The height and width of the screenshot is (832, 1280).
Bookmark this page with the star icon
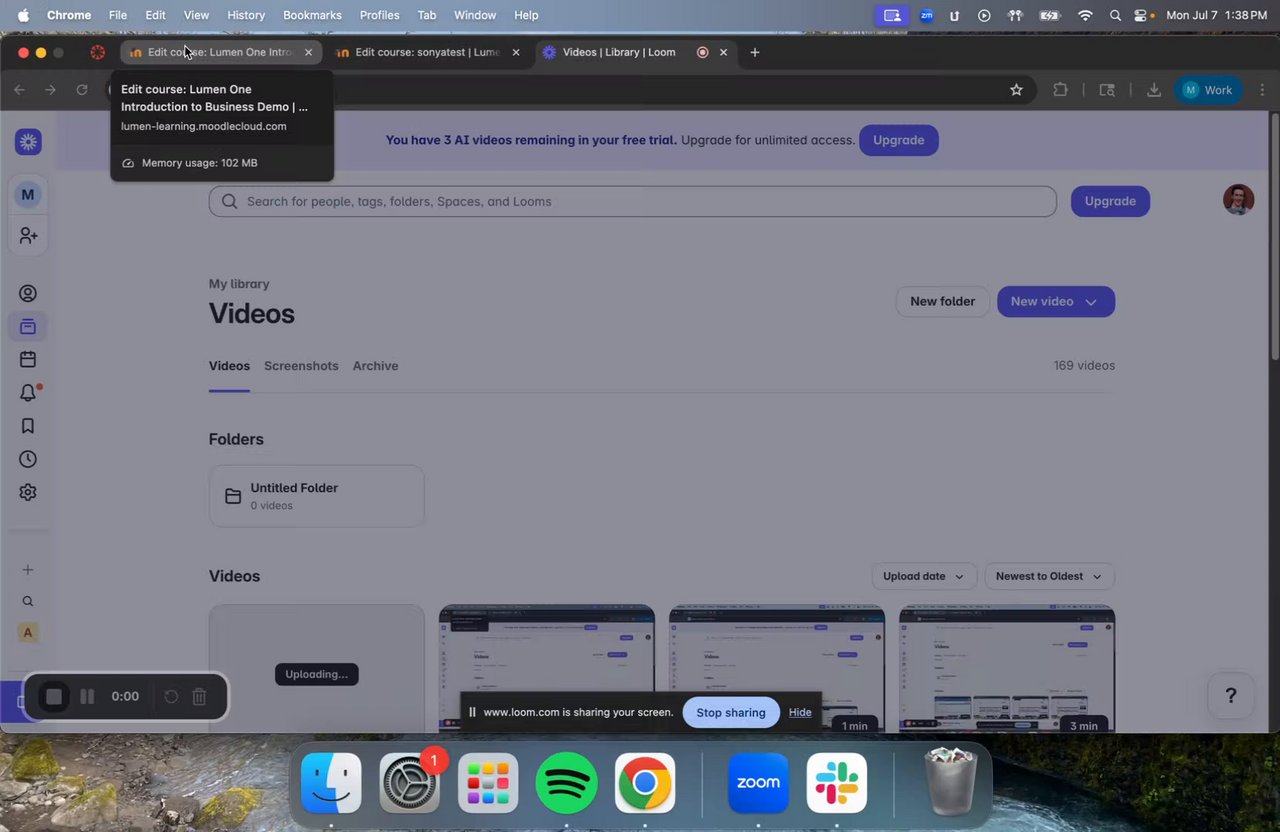[1016, 90]
